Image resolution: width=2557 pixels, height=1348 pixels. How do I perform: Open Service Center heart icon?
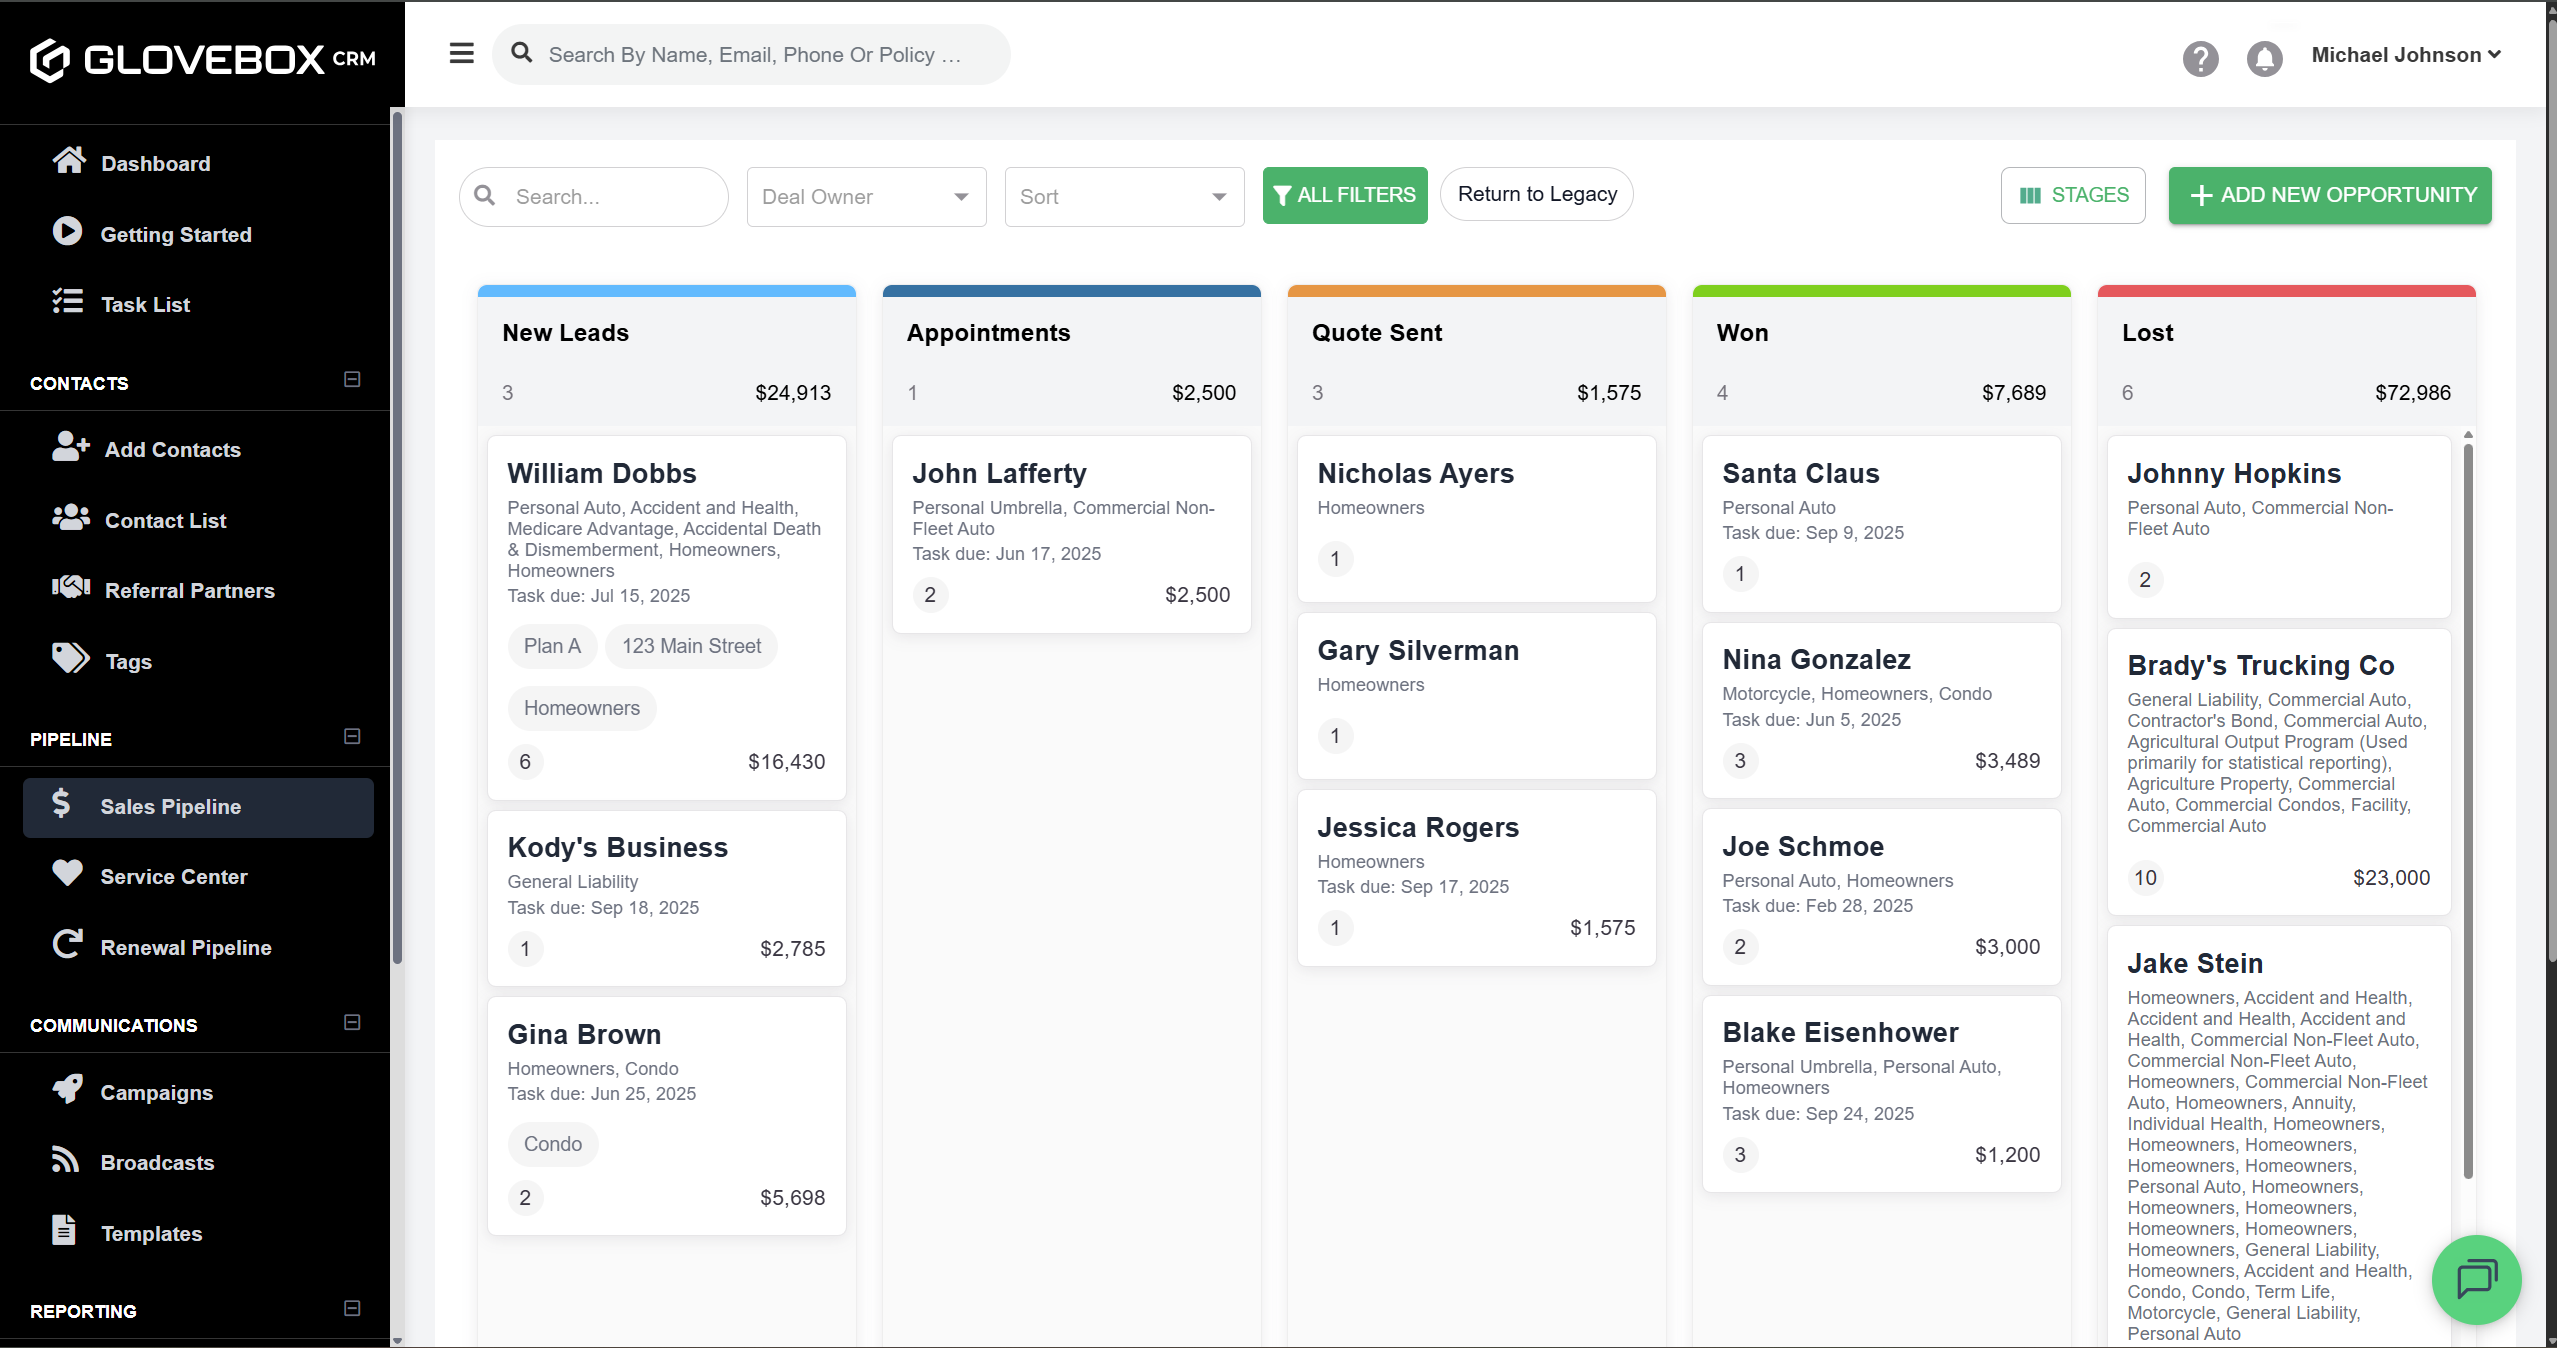[x=67, y=873]
